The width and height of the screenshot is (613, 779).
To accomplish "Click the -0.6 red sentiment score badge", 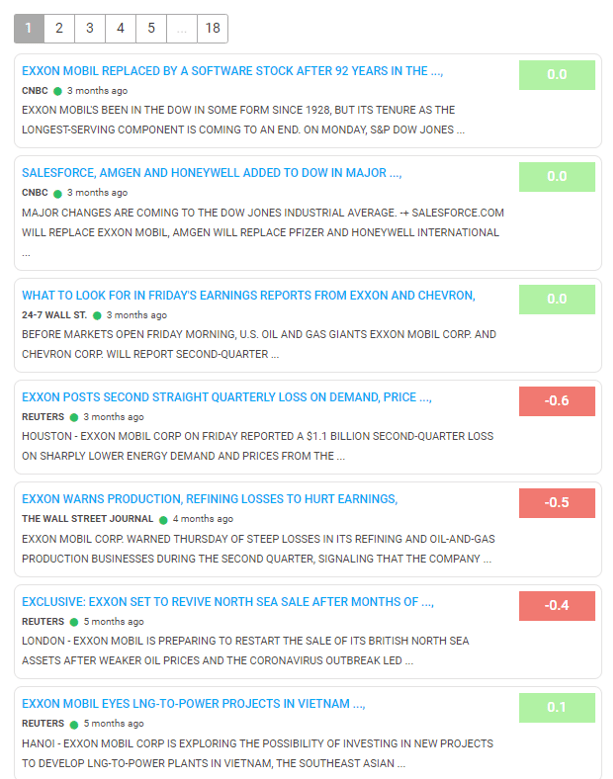I will tap(557, 401).
